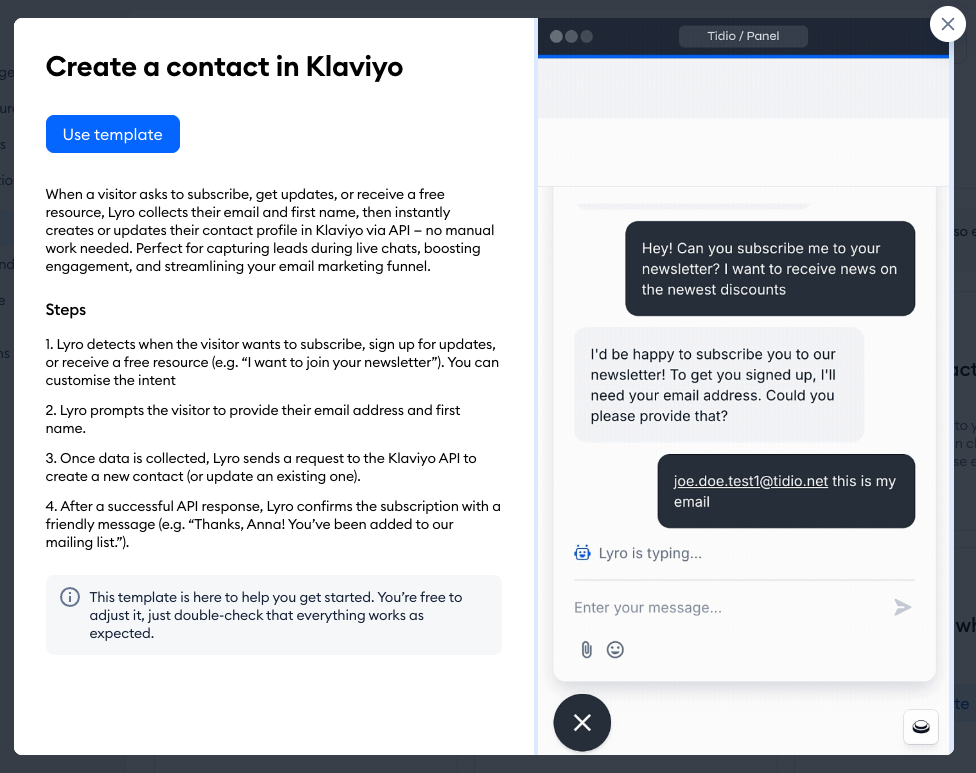
Task: Click the stacked disc icon in the preview corner
Action: click(x=920, y=727)
